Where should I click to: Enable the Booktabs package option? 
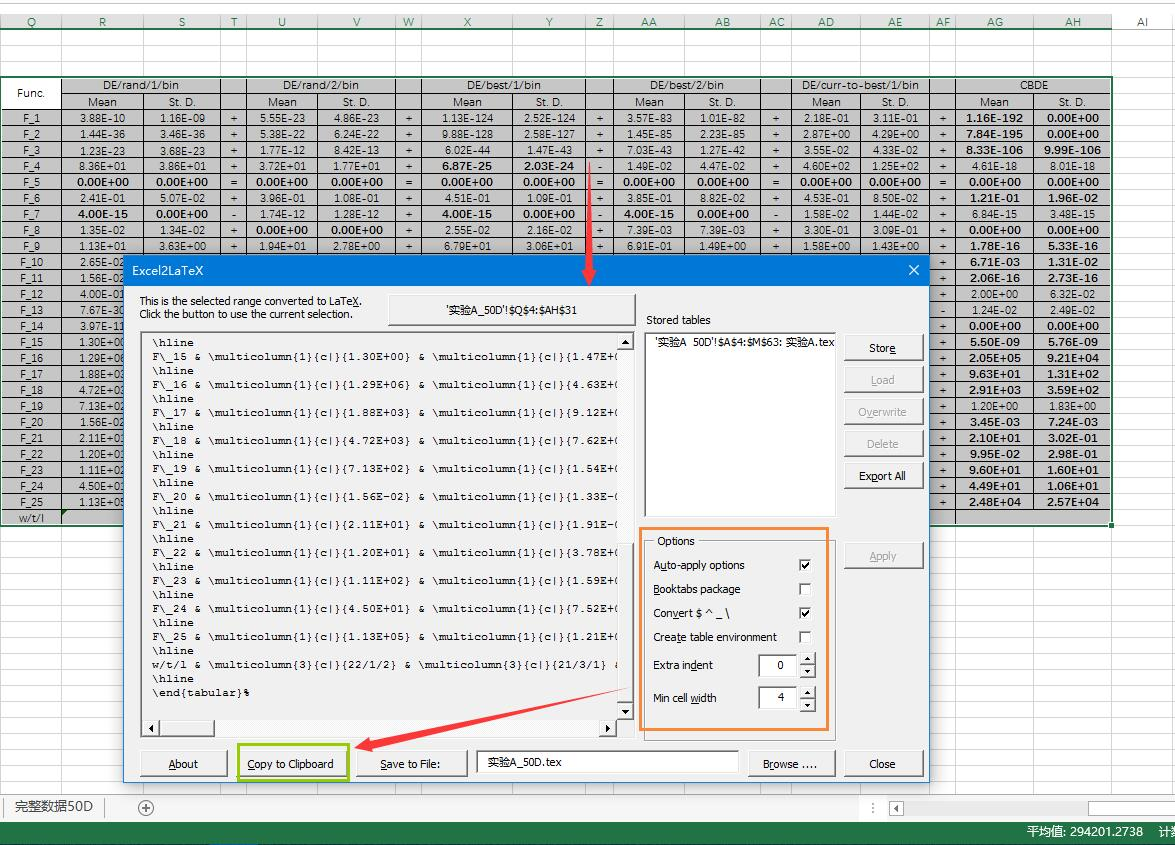805,589
